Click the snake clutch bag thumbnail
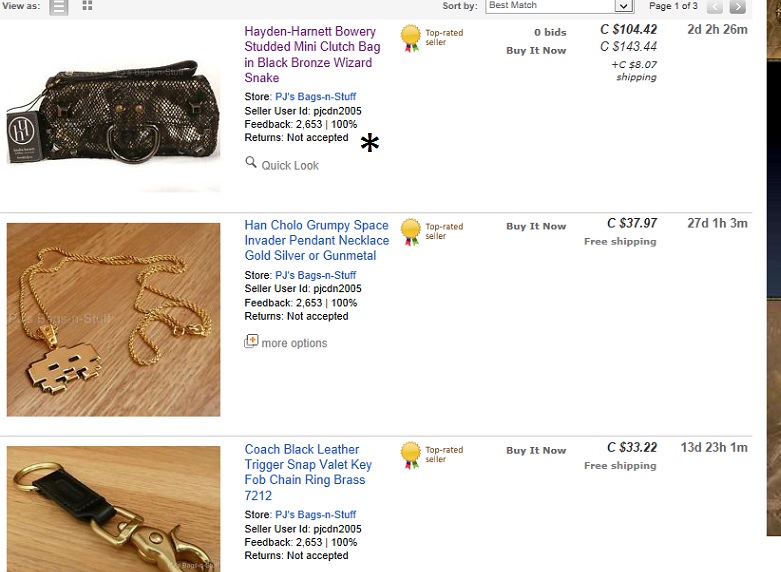The width and height of the screenshot is (781, 572). click(113, 108)
